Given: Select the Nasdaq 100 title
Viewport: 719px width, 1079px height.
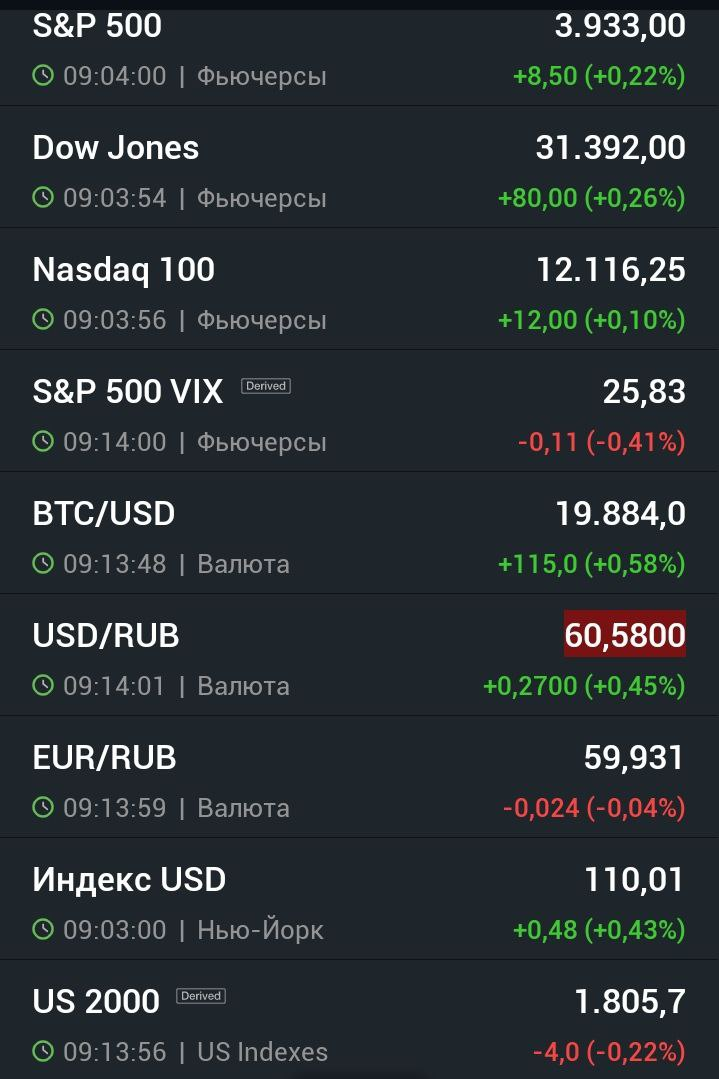Looking at the screenshot, I should pos(124,270).
